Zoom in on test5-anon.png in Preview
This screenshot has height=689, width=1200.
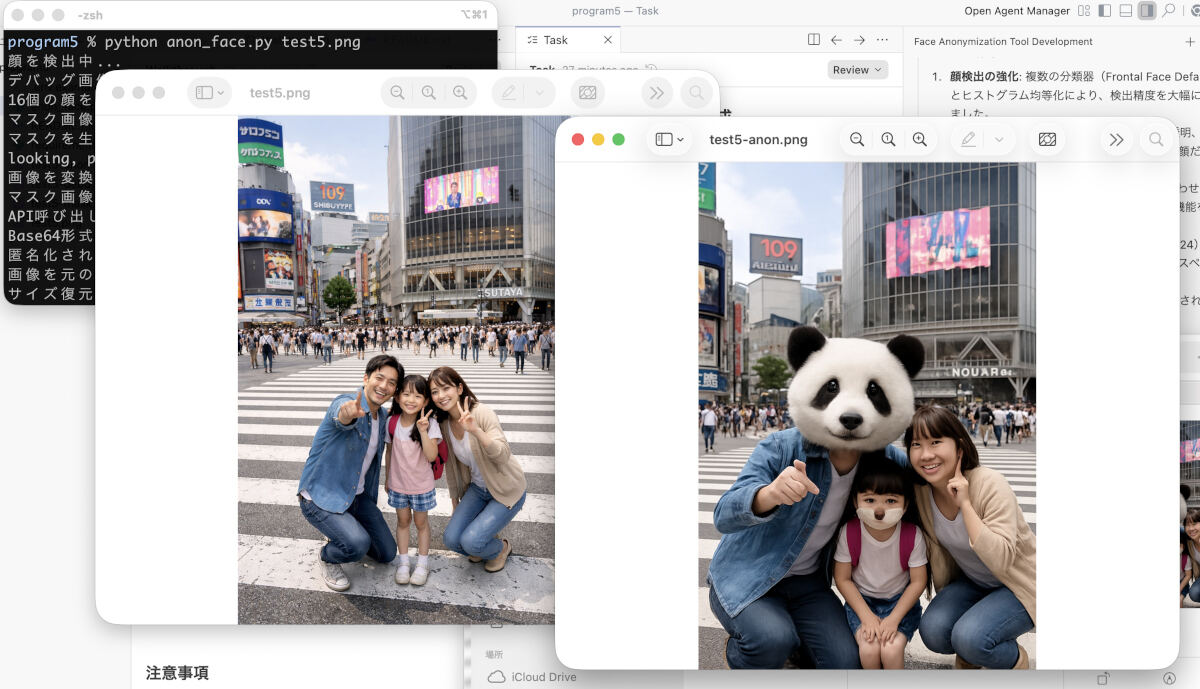coord(918,139)
